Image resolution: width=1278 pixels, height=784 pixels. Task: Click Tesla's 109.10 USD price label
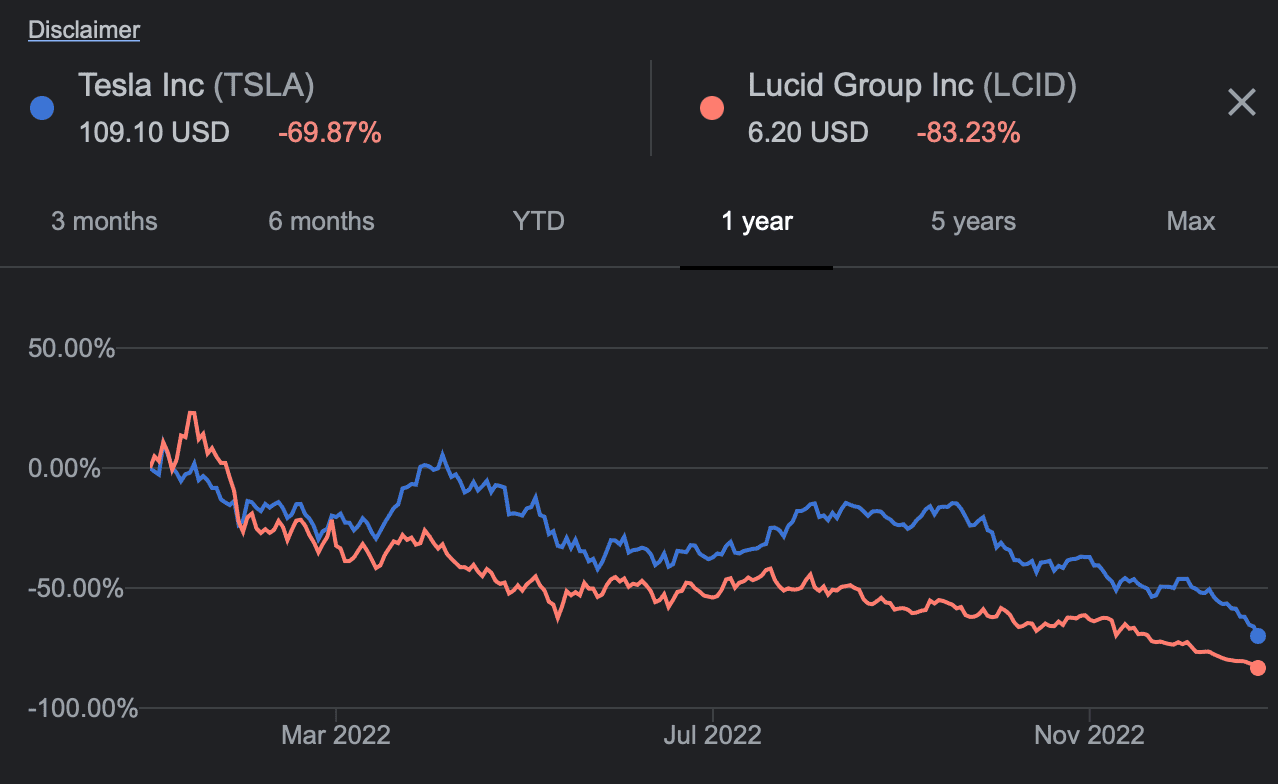(x=154, y=132)
